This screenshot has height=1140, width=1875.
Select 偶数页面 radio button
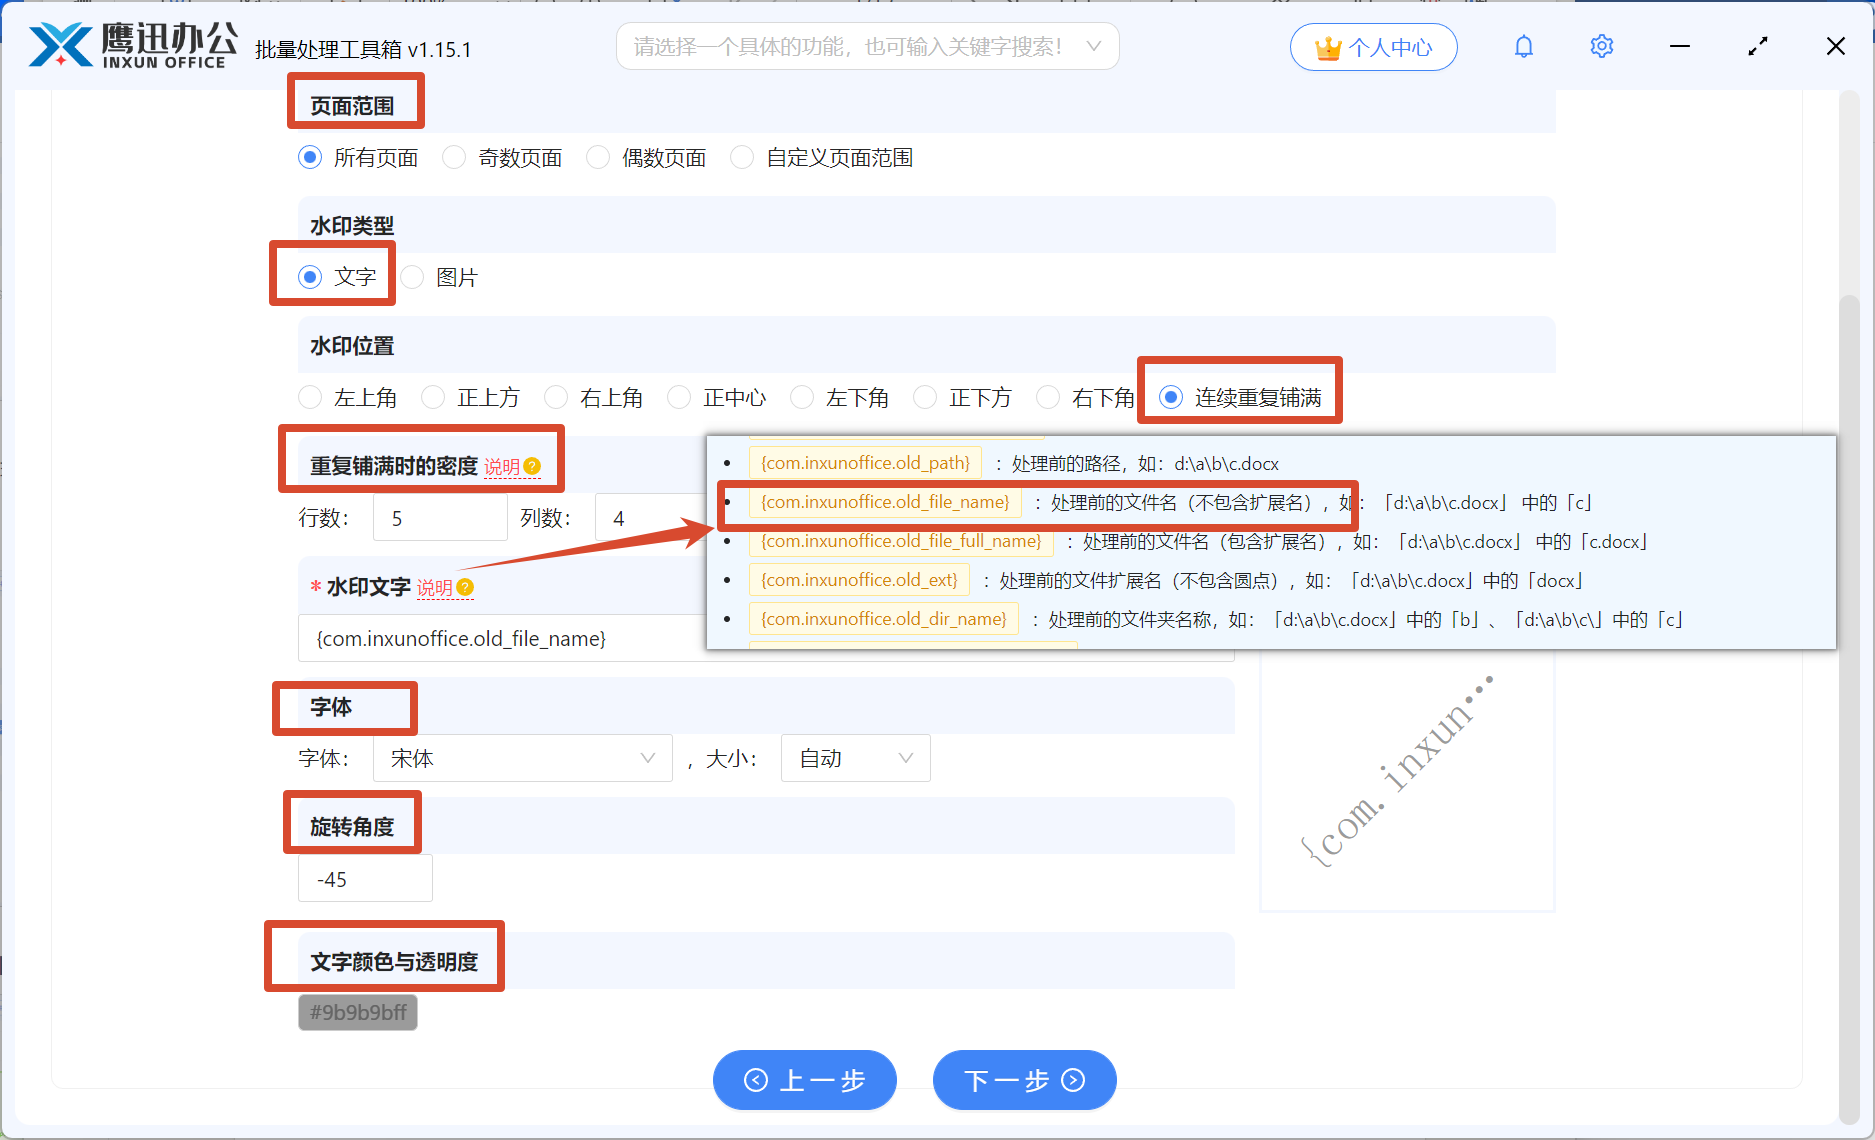598,158
